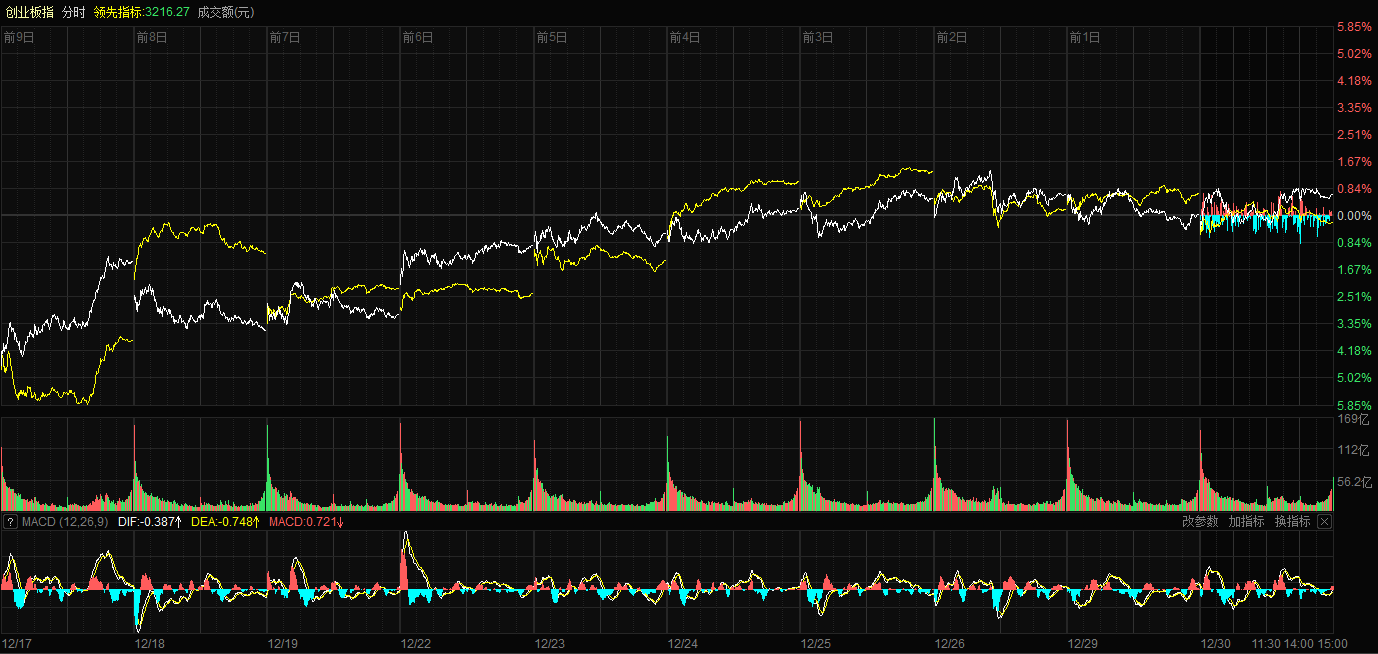This screenshot has width=1378, height=654.
Task: Select the 前5日 day column header
Action: pos(551,38)
